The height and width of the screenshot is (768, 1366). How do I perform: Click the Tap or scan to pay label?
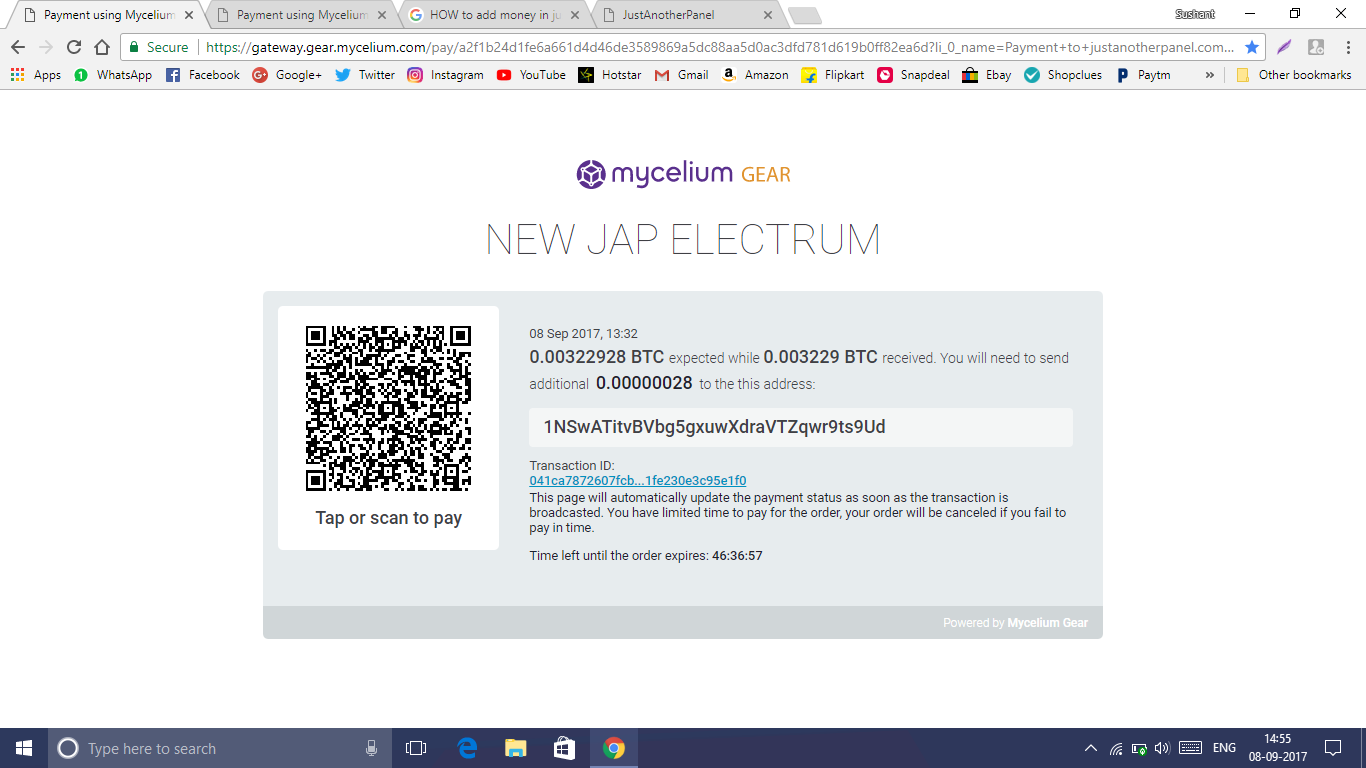point(389,518)
